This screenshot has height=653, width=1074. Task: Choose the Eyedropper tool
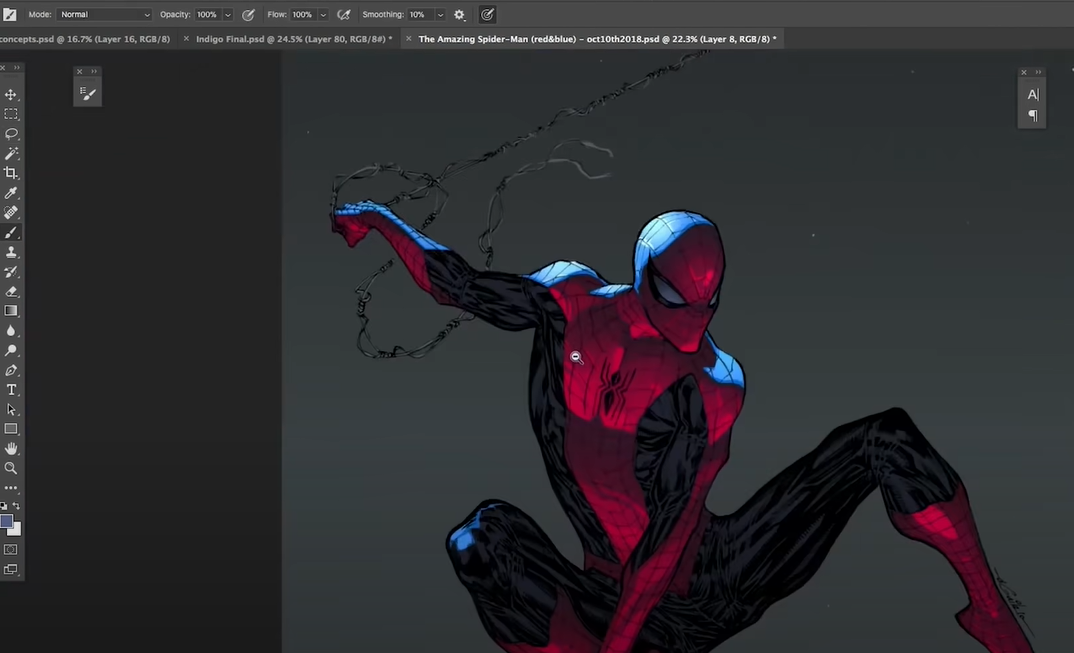coord(11,193)
